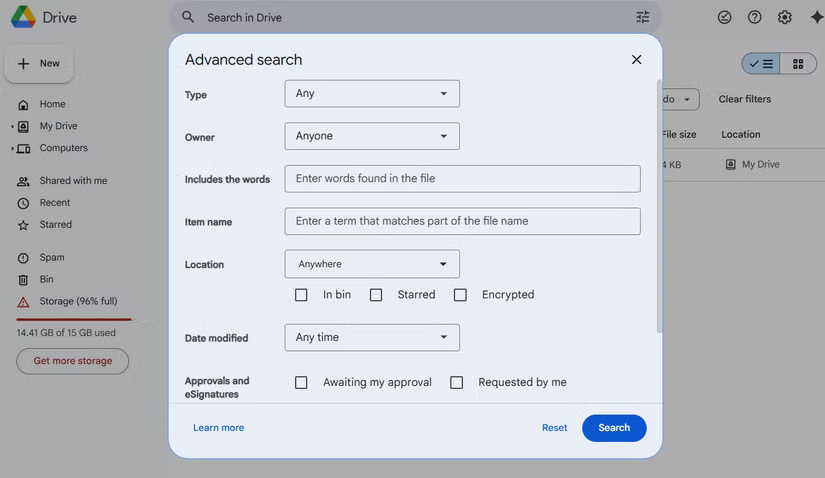Tick the Starred checkbox

pyautogui.click(x=376, y=295)
